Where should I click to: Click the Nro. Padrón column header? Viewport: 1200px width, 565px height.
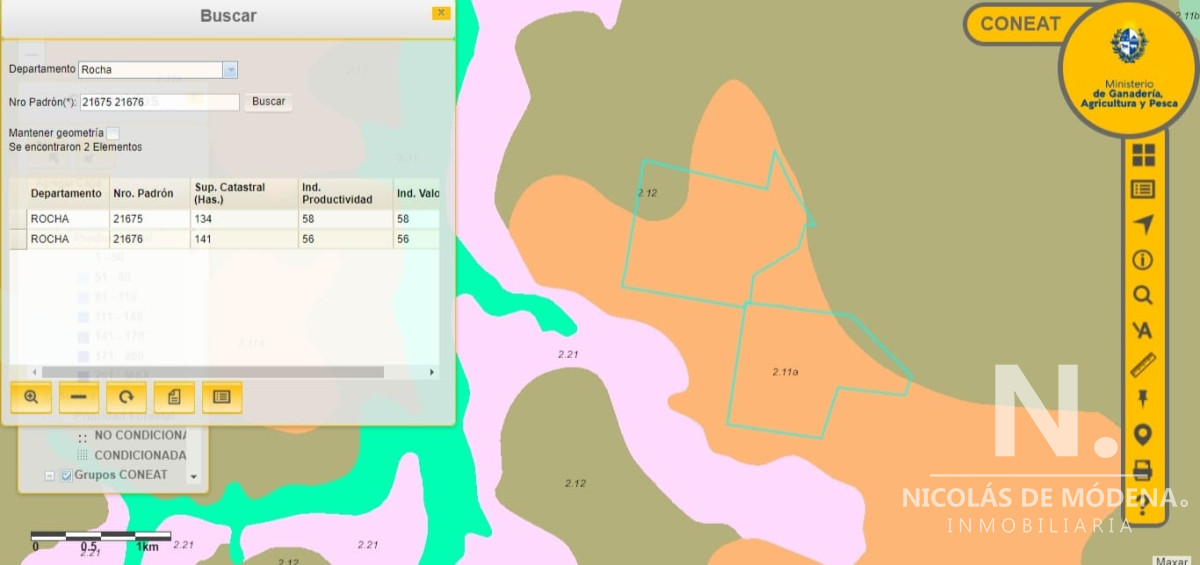click(x=149, y=193)
